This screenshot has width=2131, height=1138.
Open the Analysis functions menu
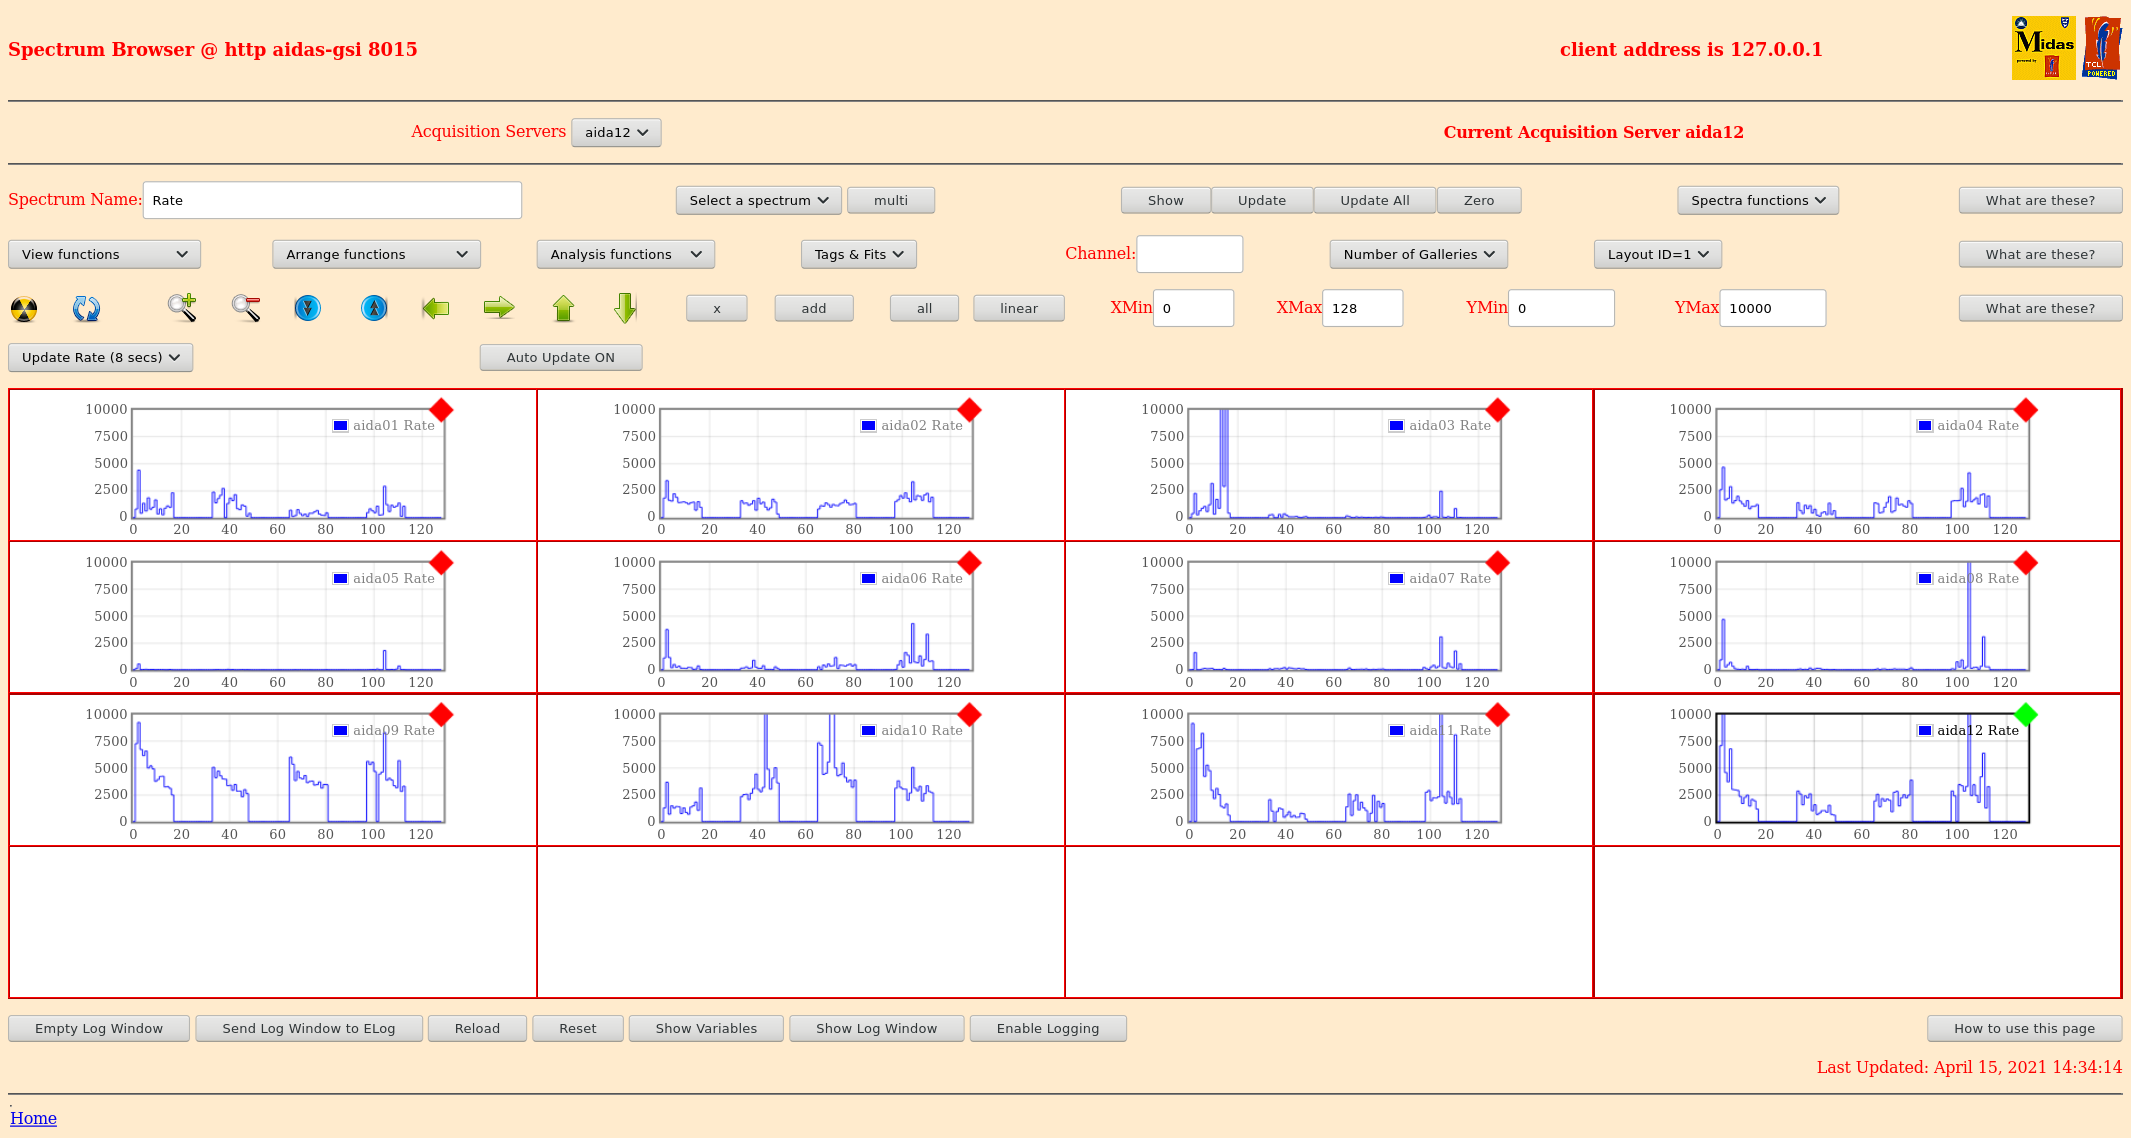click(x=625, y=254)
